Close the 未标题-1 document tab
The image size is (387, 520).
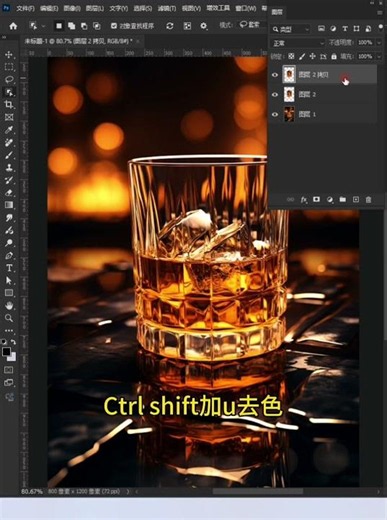pos(138,41)
